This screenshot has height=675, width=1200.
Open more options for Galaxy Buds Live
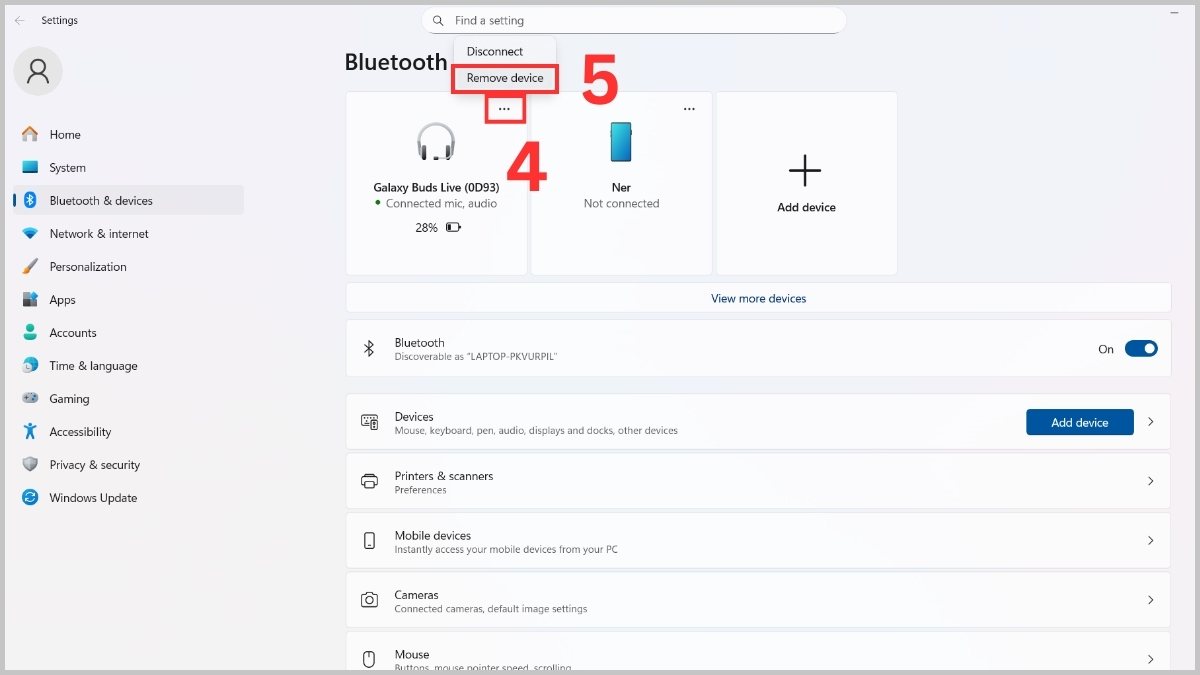click(x=505, y=109)
